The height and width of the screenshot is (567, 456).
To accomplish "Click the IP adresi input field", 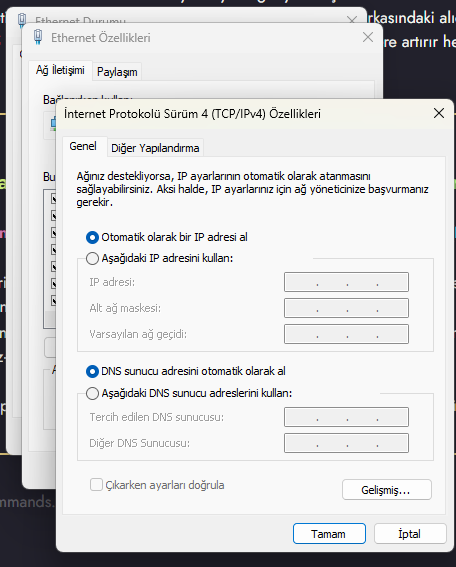I will point(346,282).
